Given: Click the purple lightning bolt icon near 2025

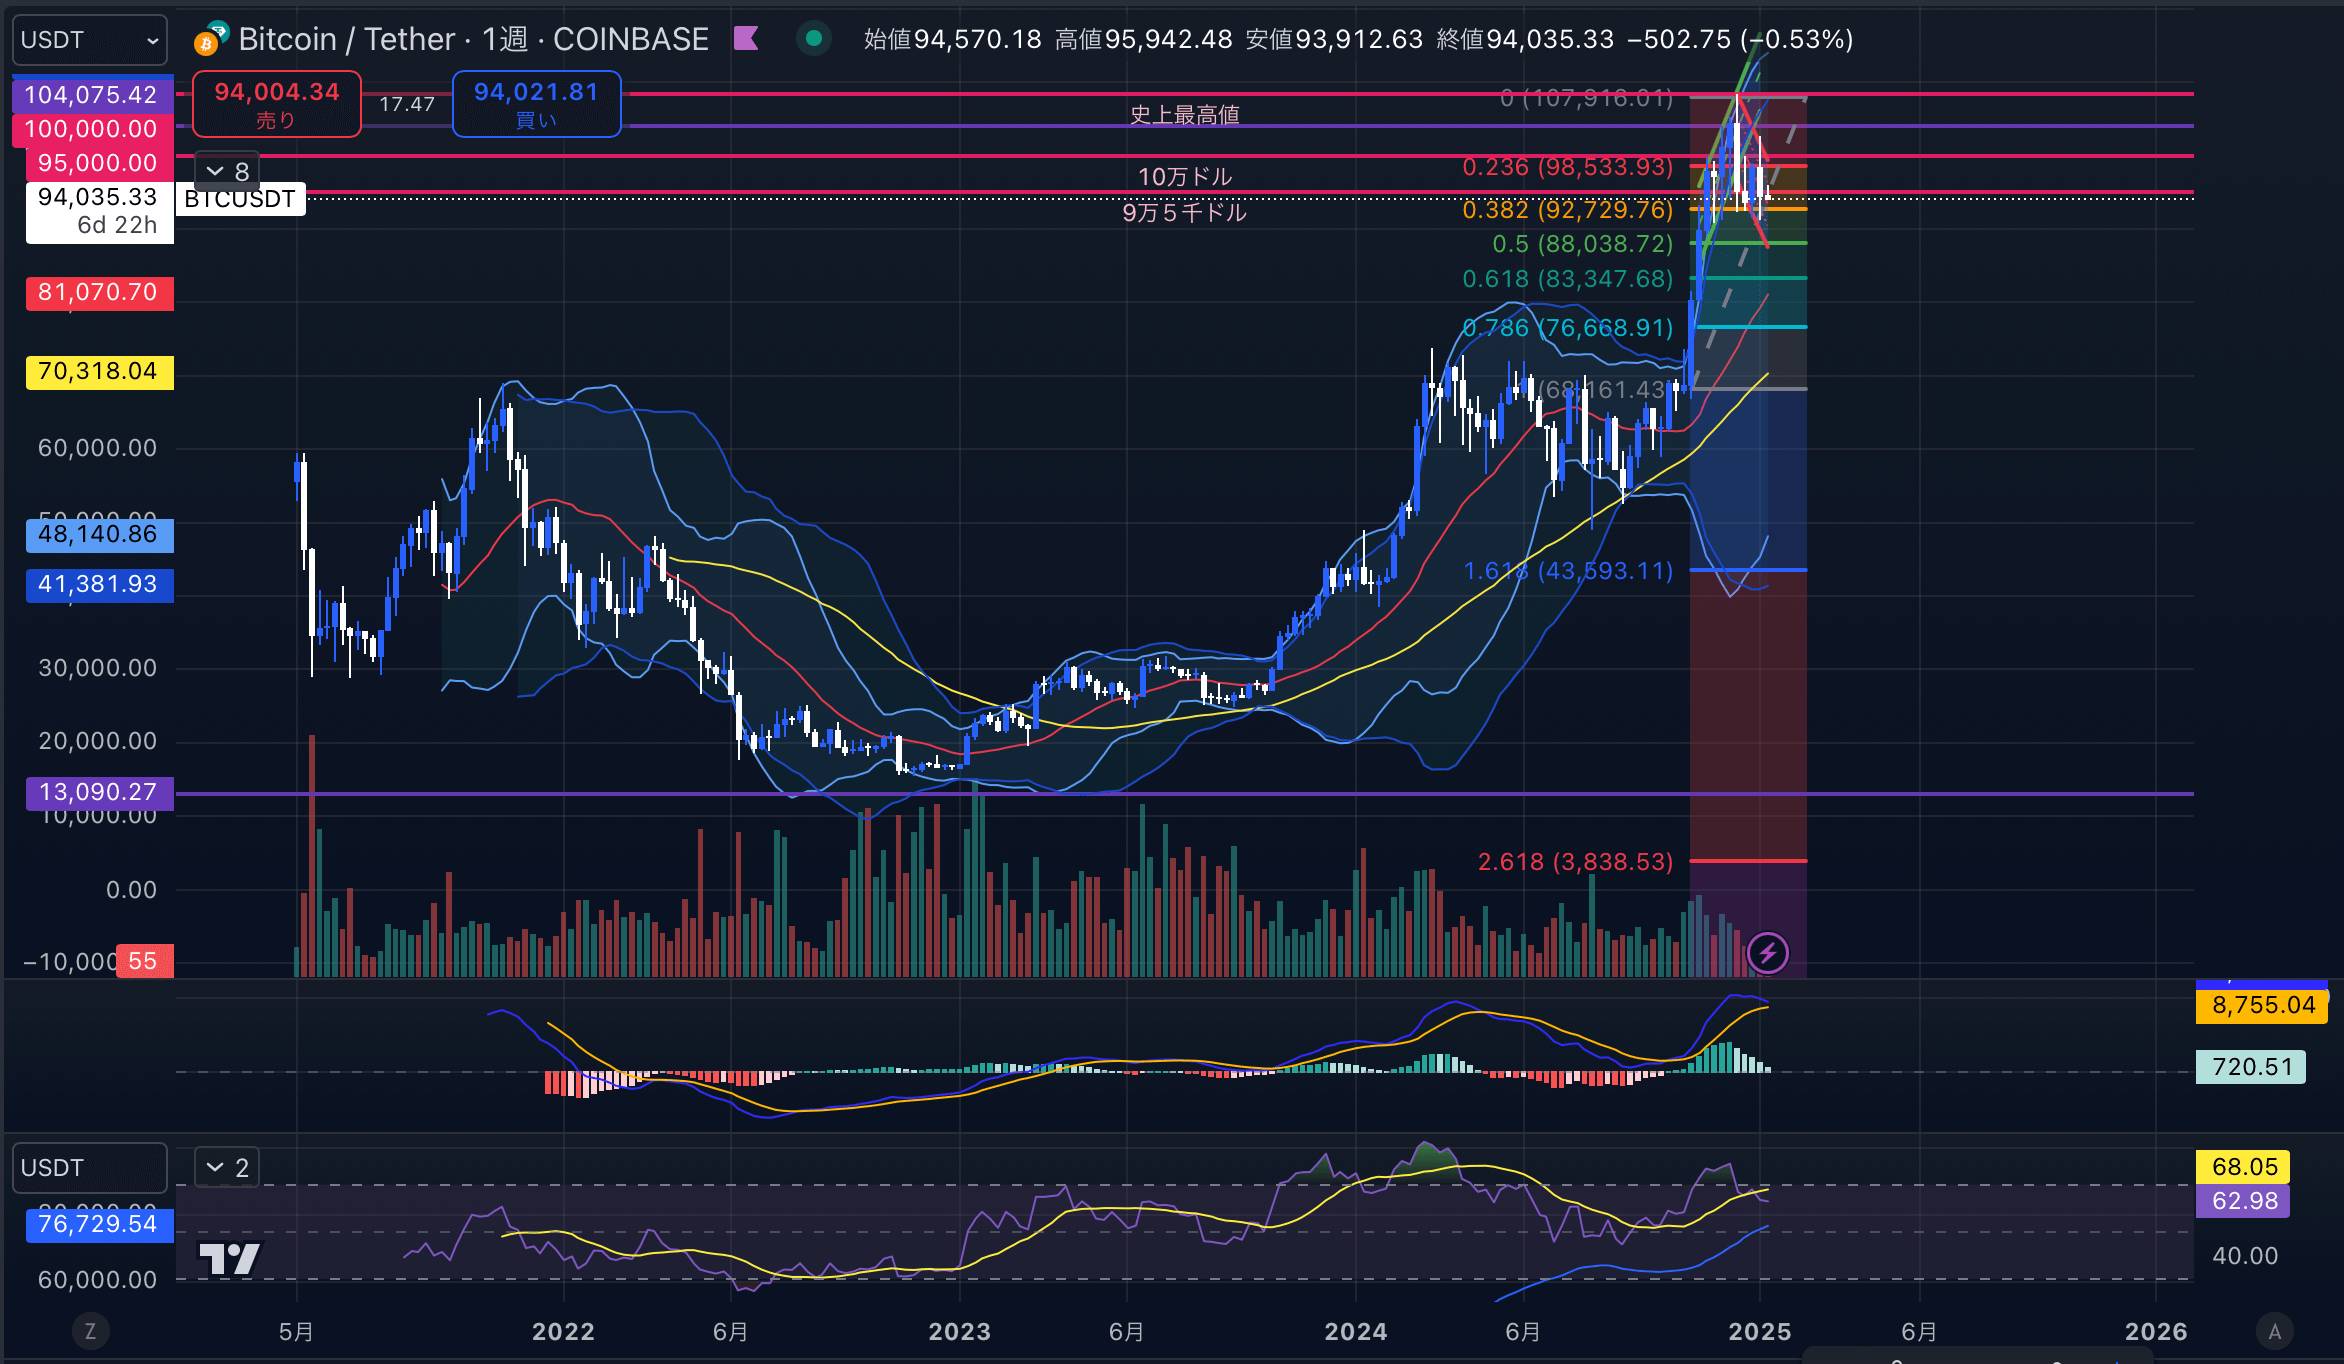Looking at the screenshot, I should [x=1767, y=953].
